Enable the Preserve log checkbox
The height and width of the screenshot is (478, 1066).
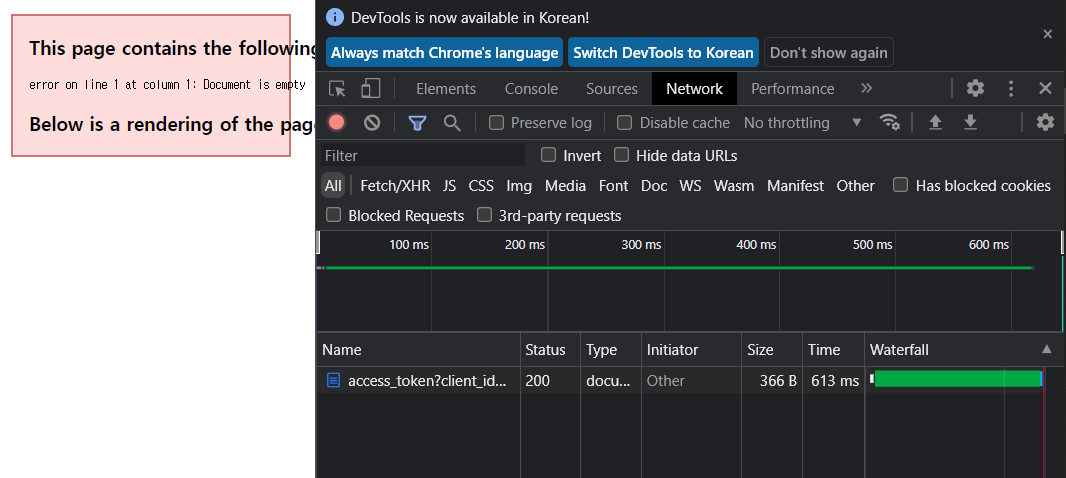496,123
